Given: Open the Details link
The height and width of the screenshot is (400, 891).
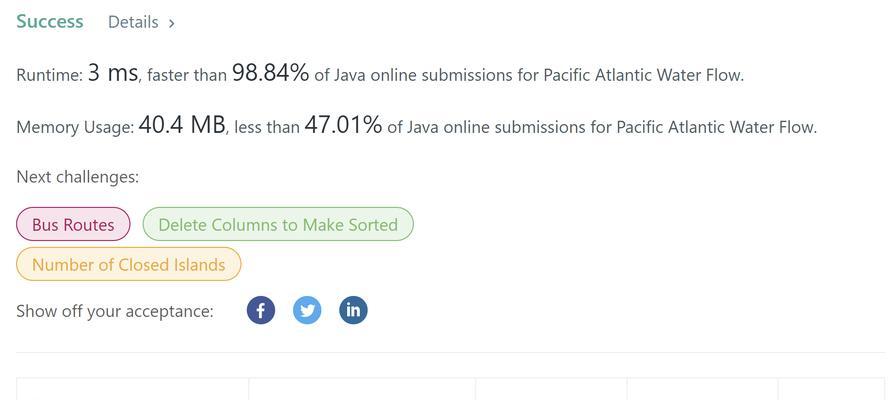Looking at the screenshot, I should [x=133, y=22].
